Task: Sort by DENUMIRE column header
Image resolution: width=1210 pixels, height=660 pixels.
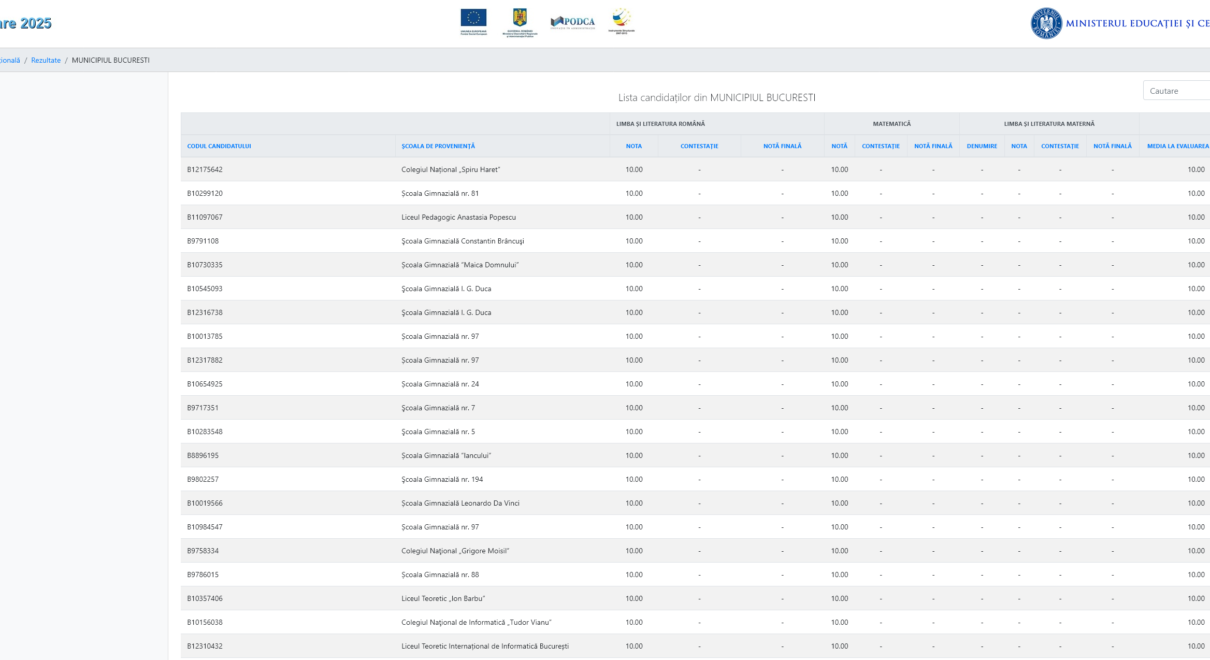Action: (x=981, y=146)
